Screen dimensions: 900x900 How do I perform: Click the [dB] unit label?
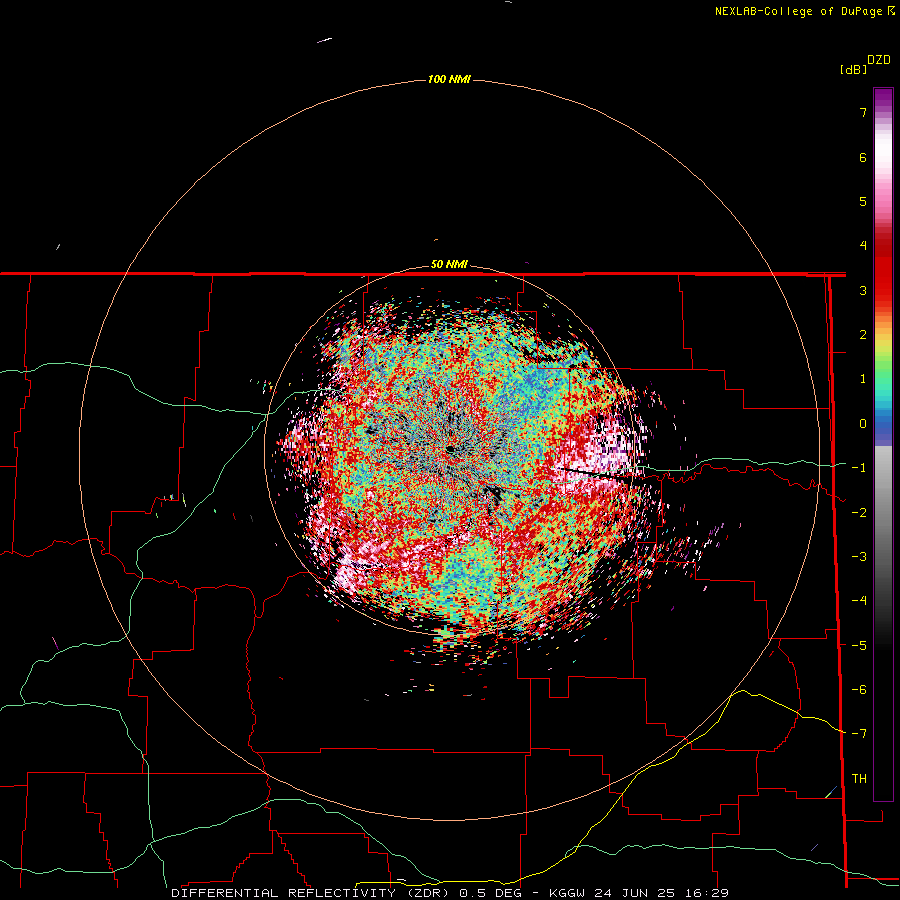[x=854, y=69]
